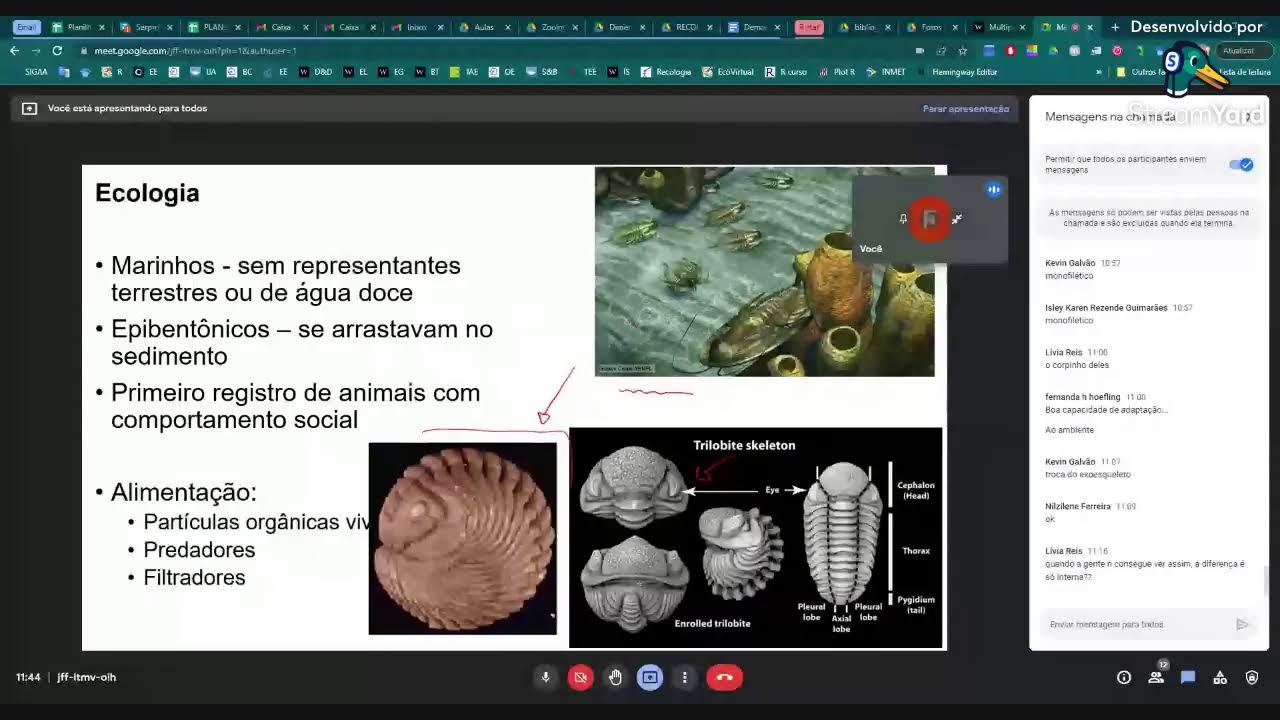Click the chat panel scrollbar

[x=1264, y=580]
